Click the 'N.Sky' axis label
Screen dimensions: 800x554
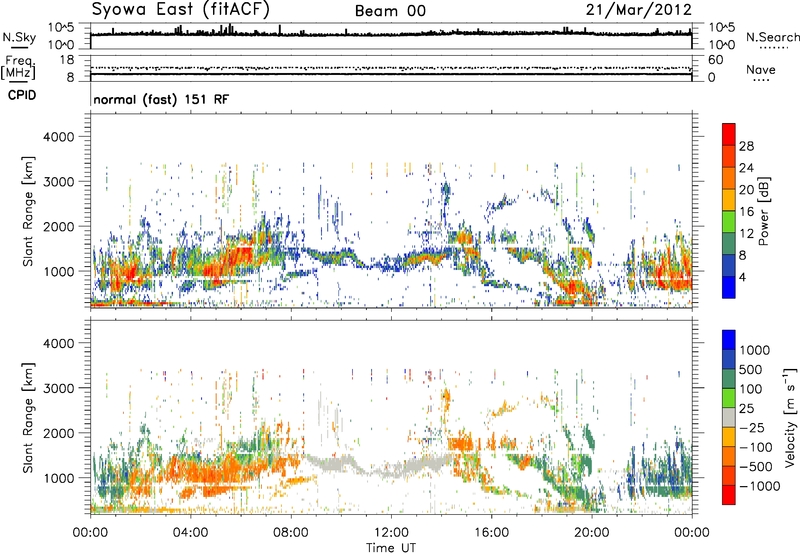[x=19, y=37]
